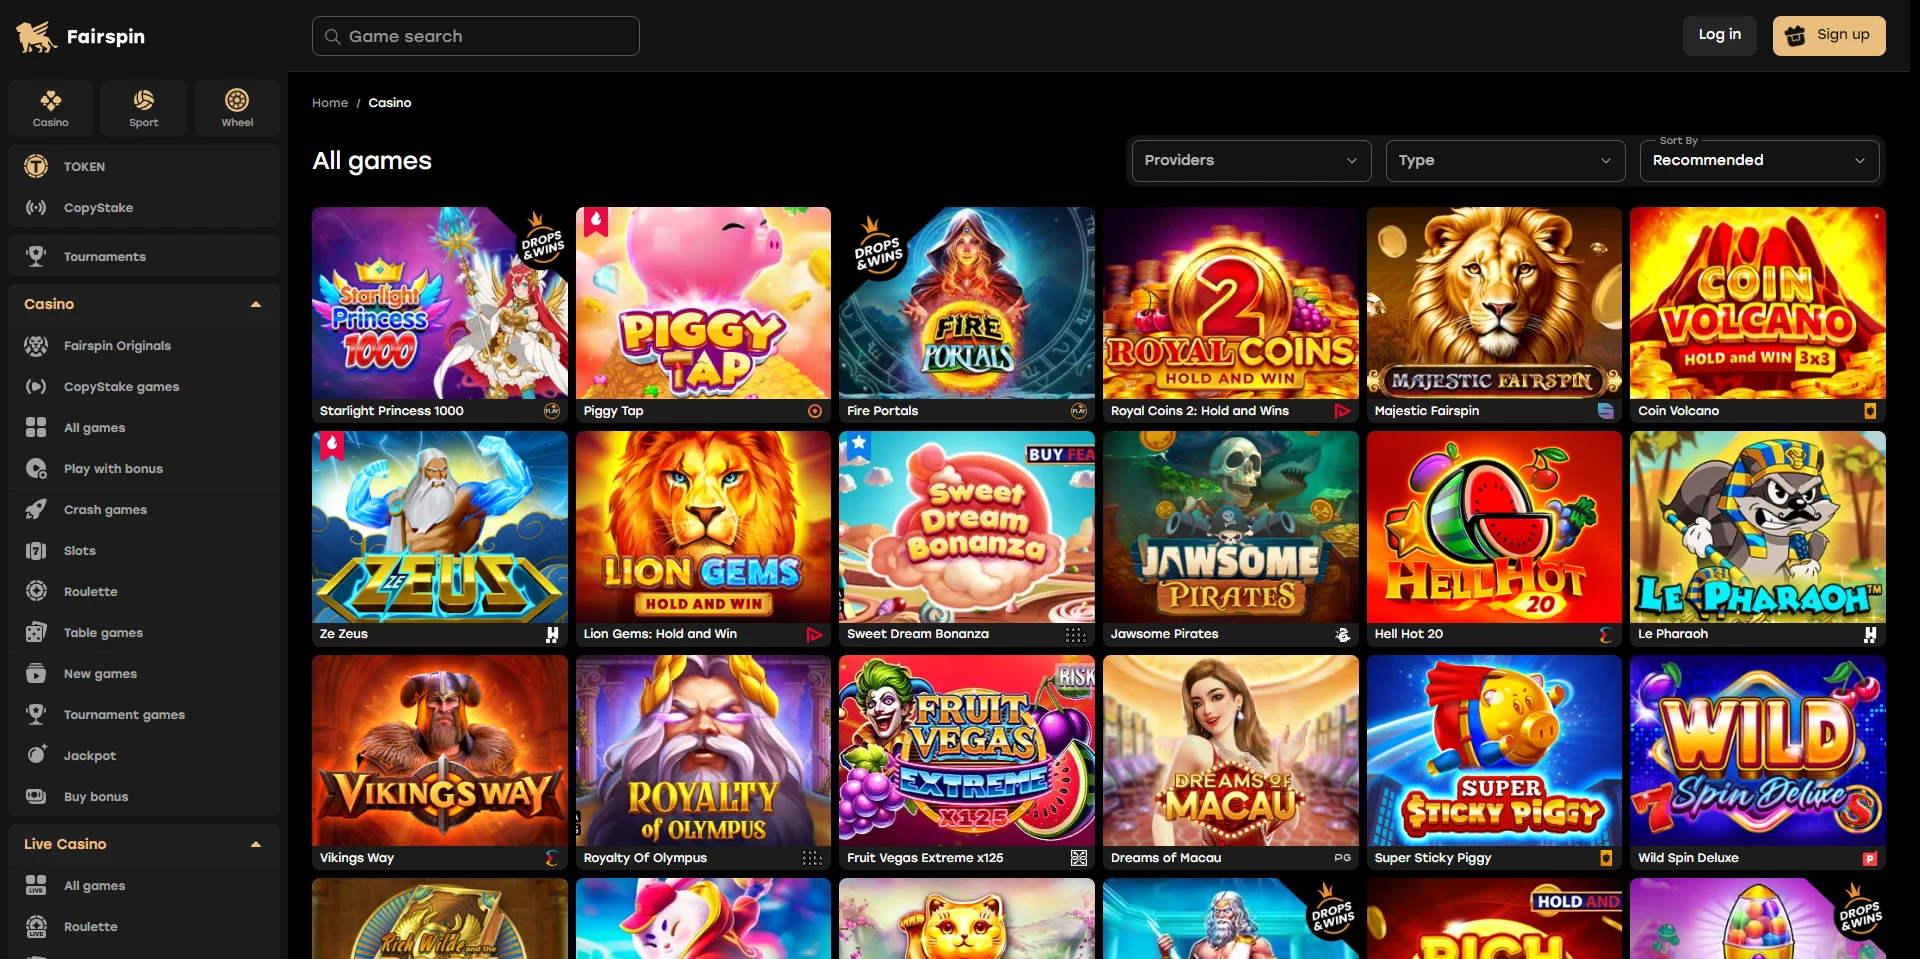Image resolution: width=1920 pixels, height=959 pixels.
Task: Click the Log in button
Action: click(x=1719, y=35)
